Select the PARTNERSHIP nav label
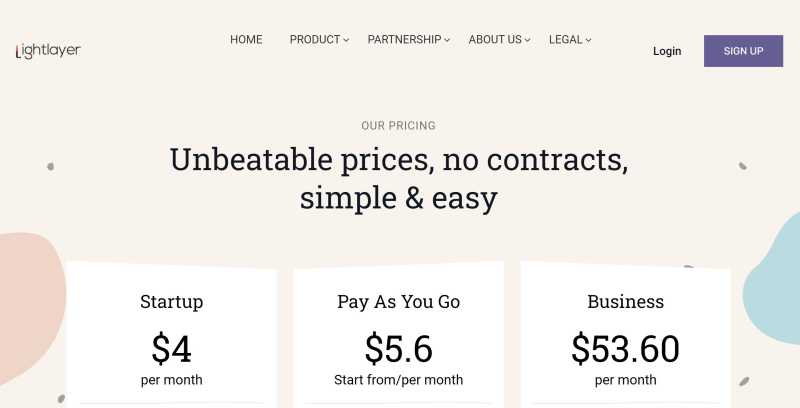800x408 pixels. click(x=404, y=40)
